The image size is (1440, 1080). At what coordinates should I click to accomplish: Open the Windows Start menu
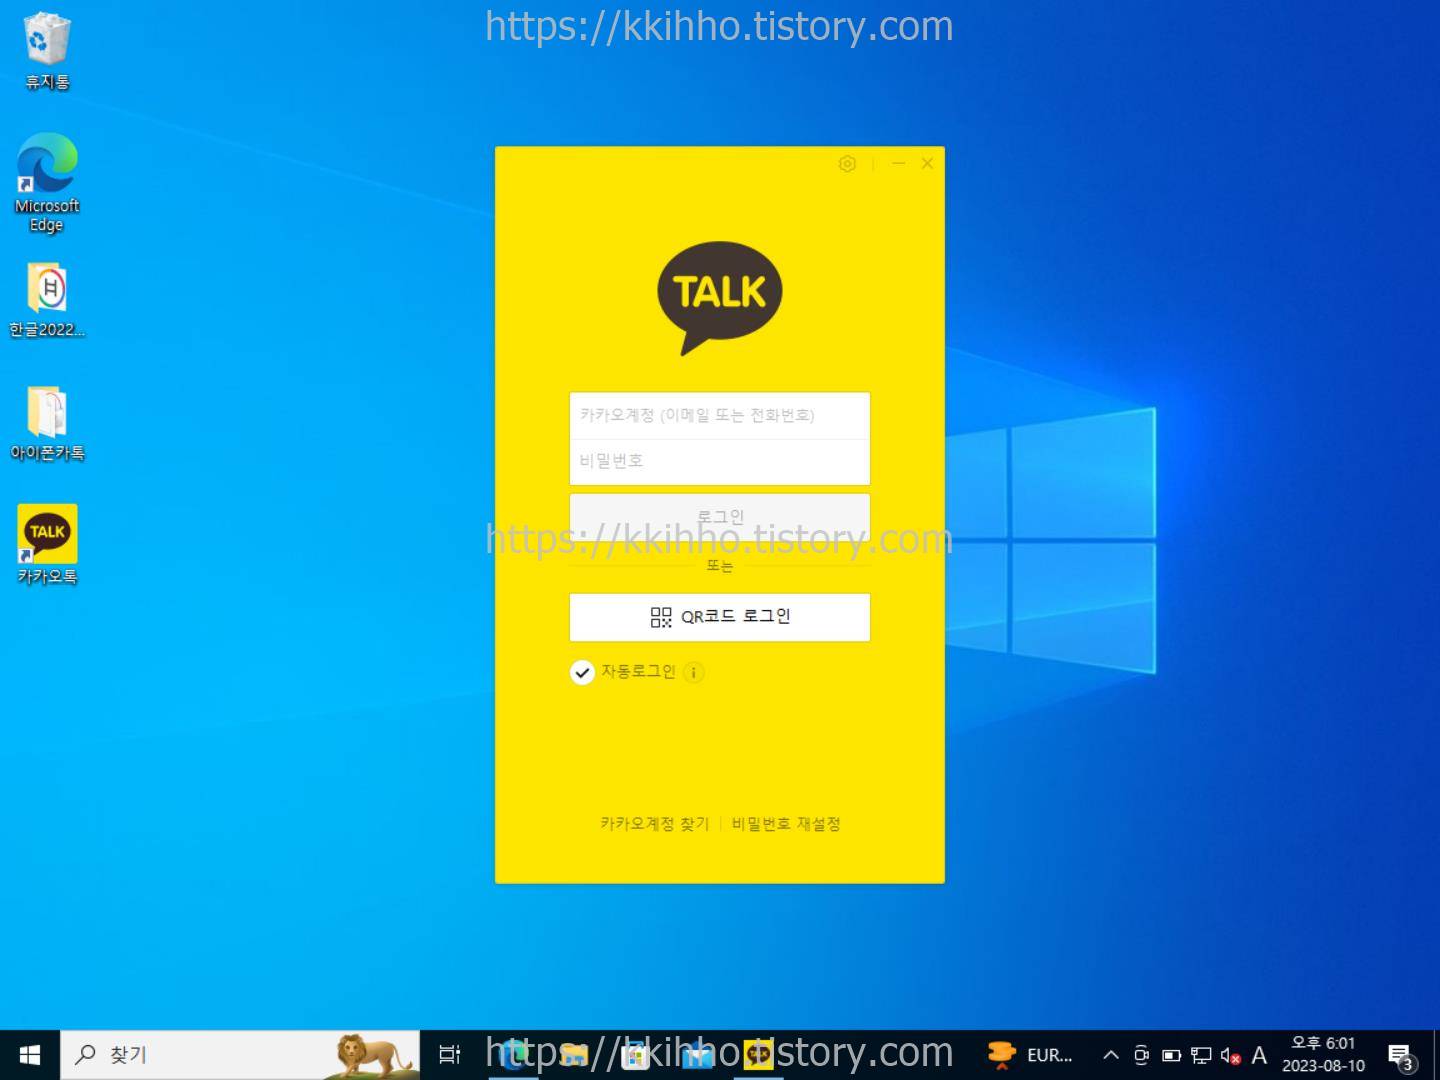30,1055
